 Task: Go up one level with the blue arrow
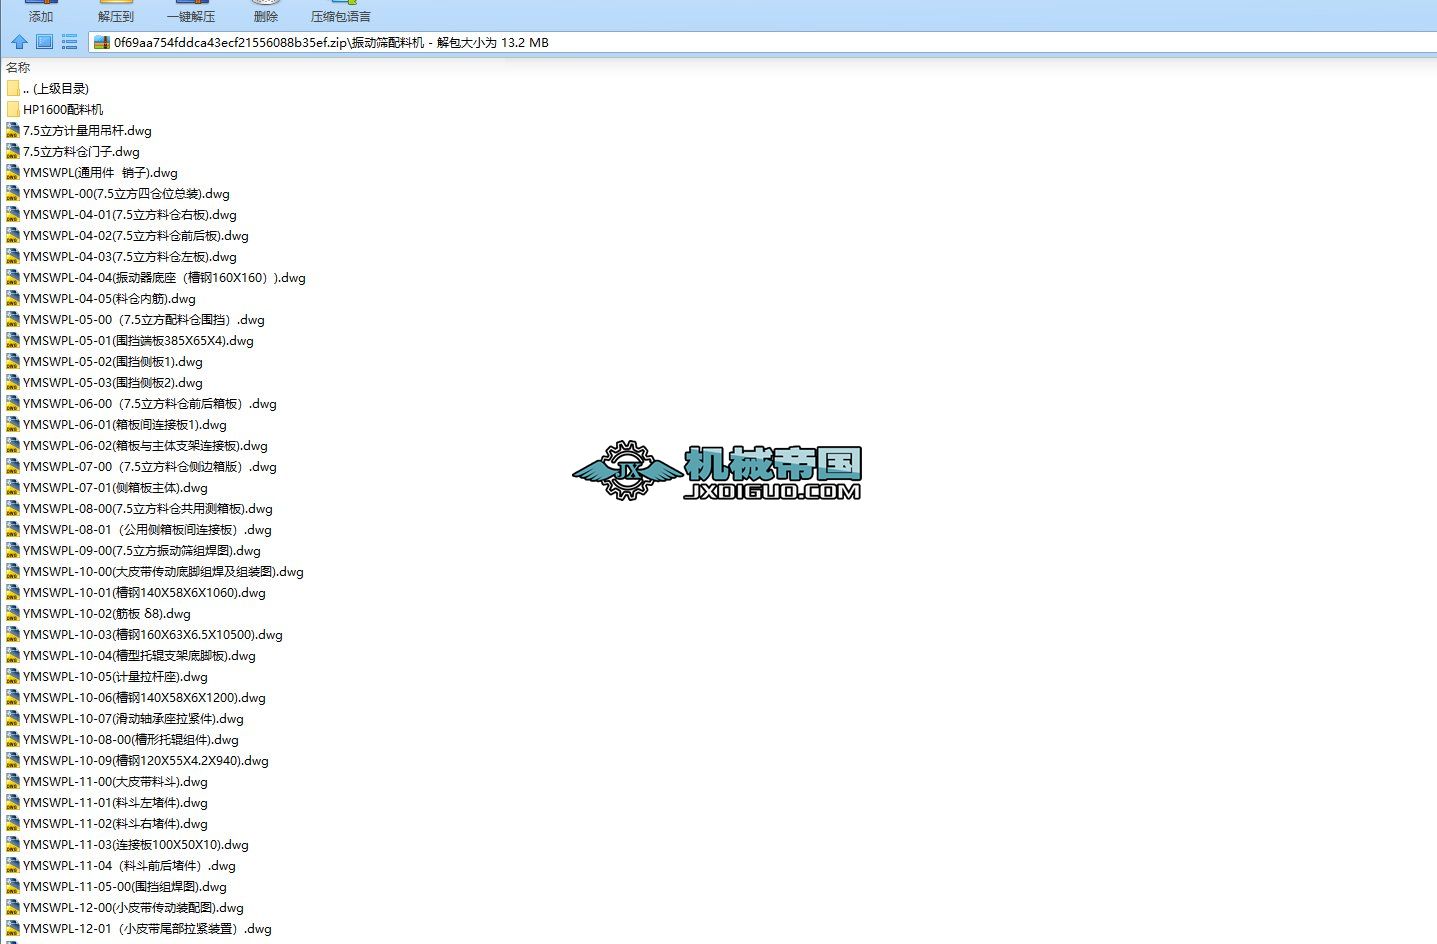(19, 42)
